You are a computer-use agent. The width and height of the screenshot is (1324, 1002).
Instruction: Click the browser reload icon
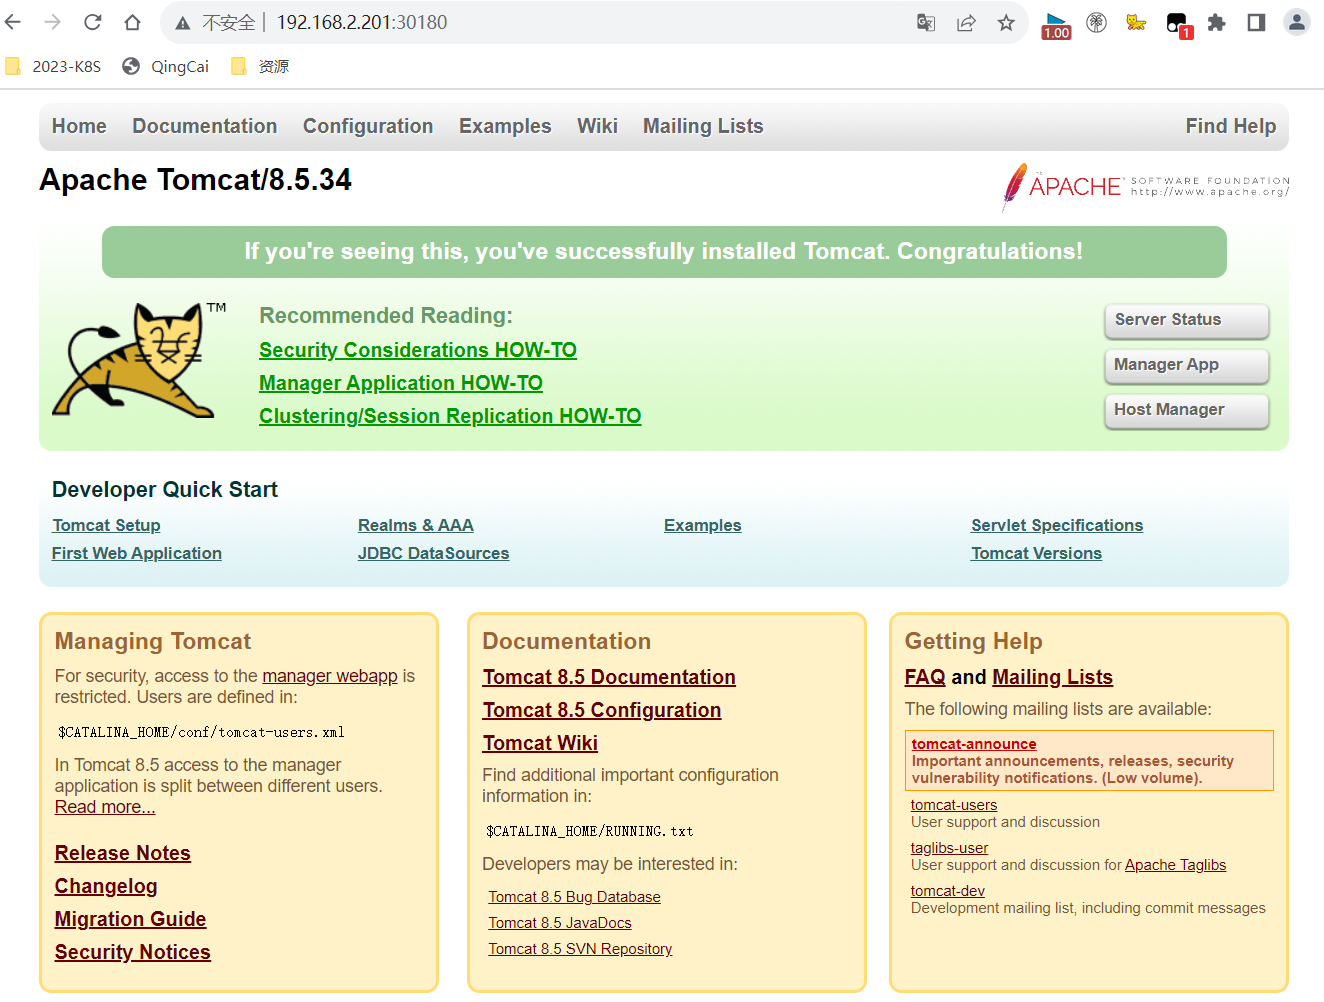[93, 22]
